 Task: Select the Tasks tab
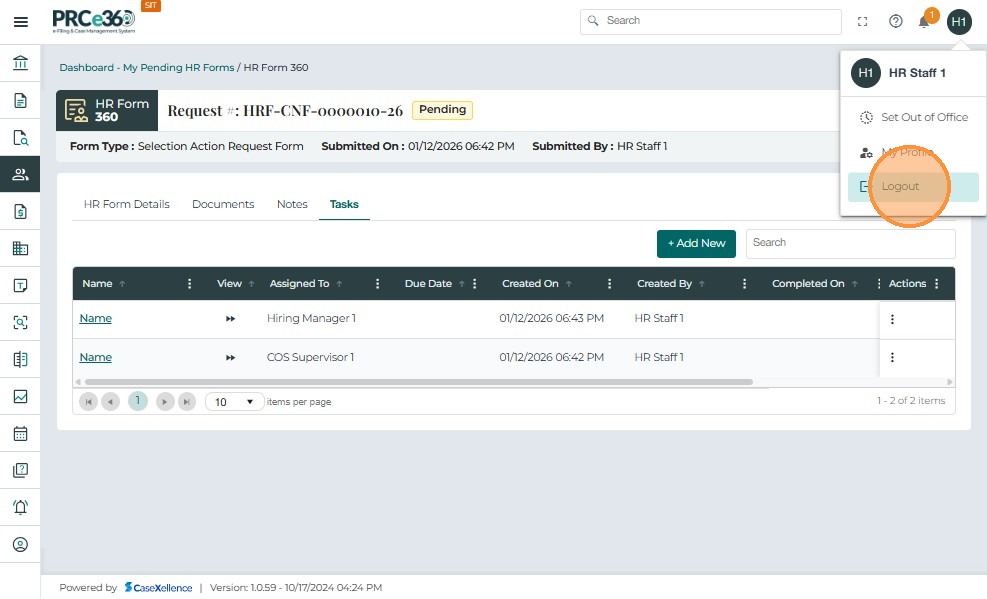pos(344,204)
